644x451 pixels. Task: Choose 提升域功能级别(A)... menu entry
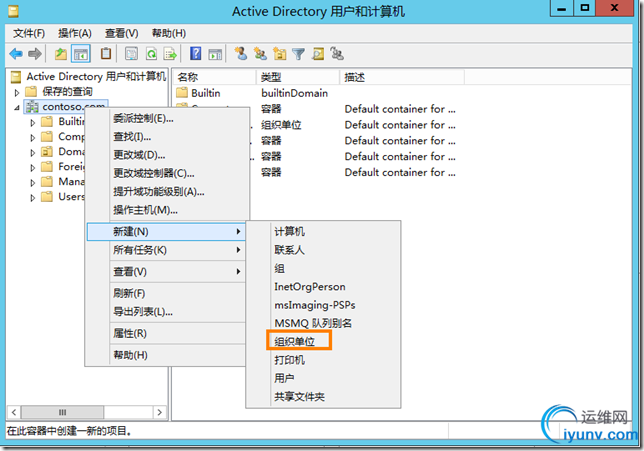[167, 192]
